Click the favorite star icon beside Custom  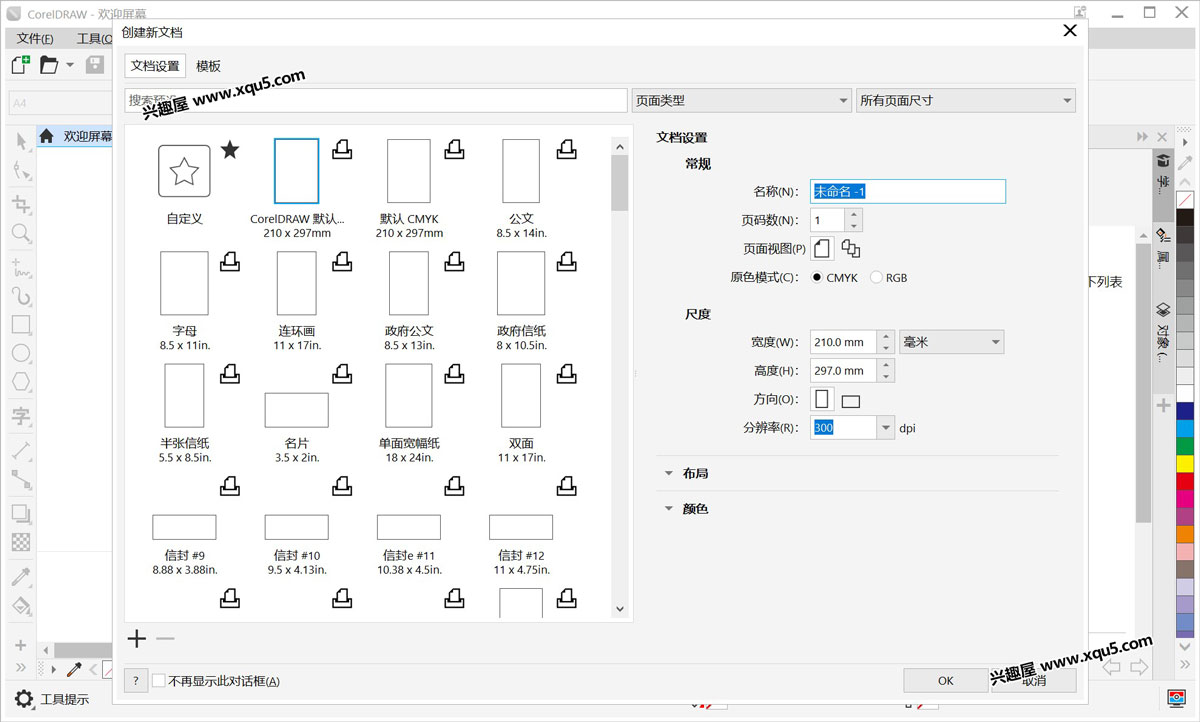pos(230,150)
